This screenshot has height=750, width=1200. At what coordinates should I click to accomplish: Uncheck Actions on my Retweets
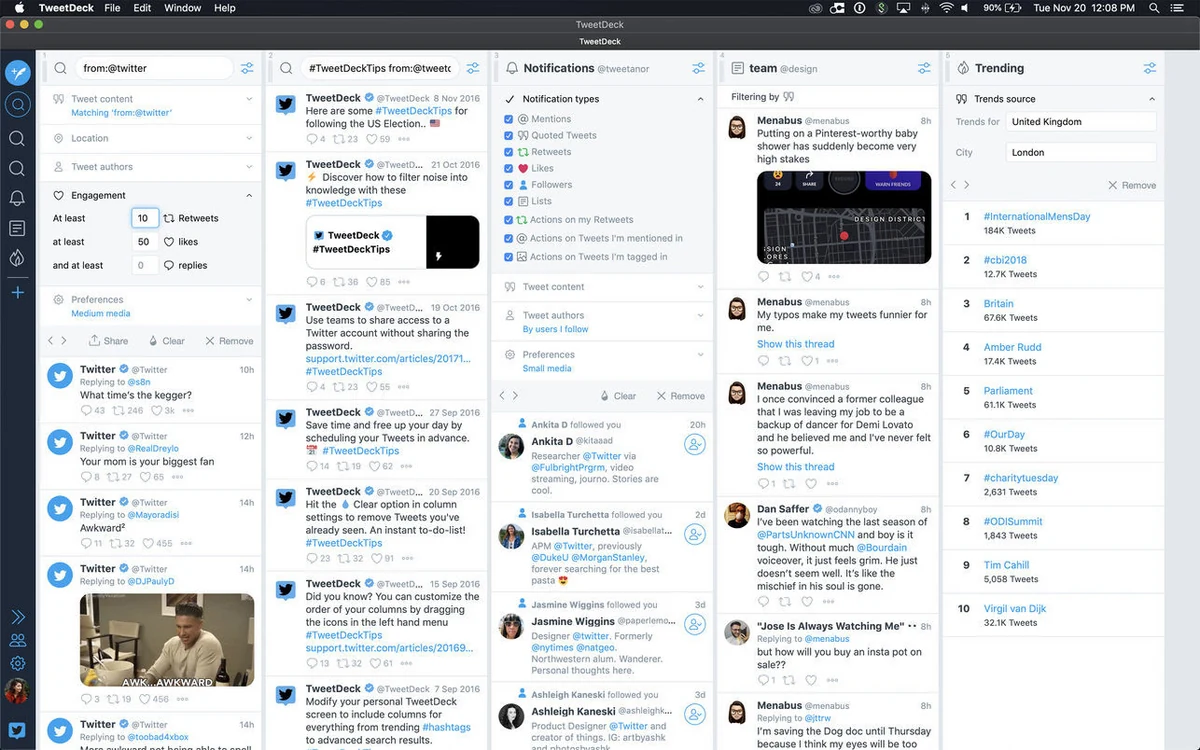click(509, 220)
